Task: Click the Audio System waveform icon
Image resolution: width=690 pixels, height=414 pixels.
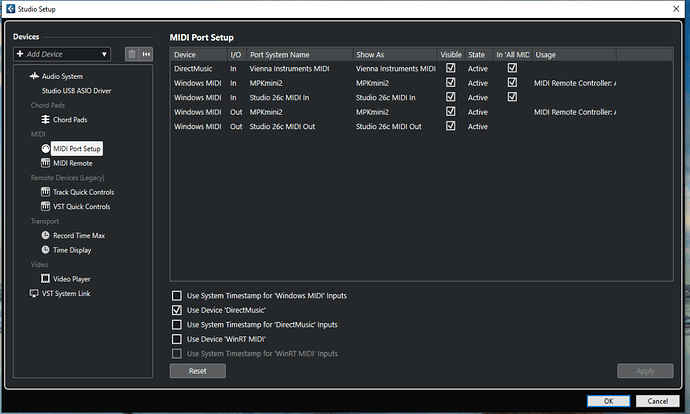Action: click(34, 76)
